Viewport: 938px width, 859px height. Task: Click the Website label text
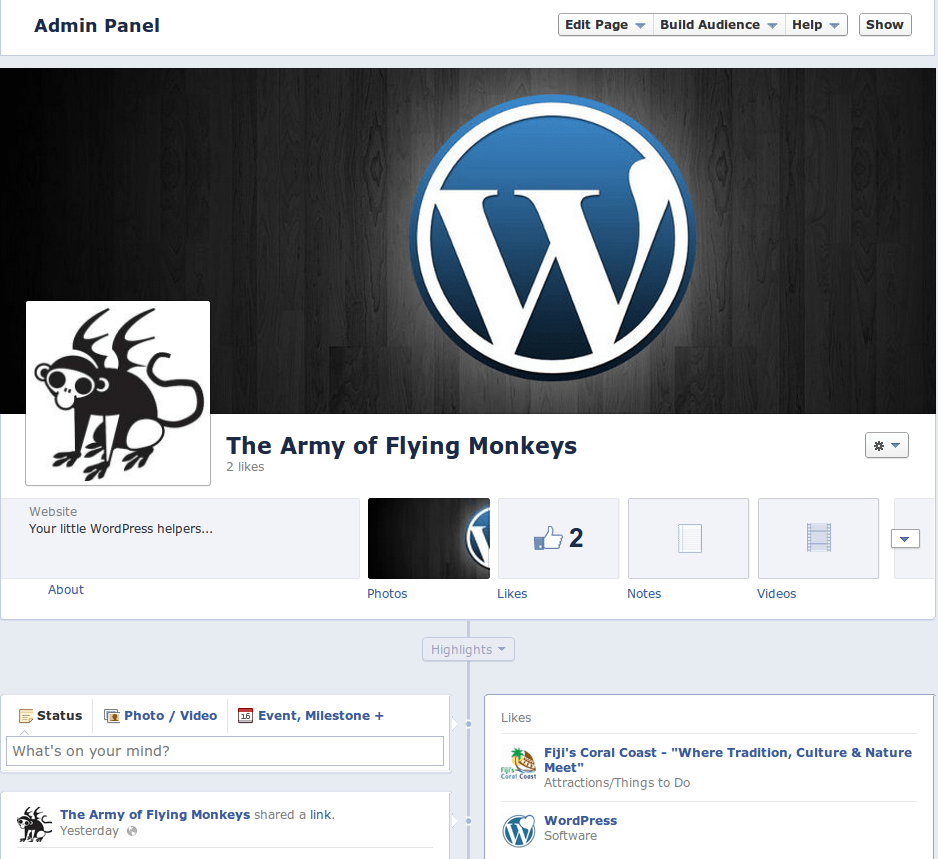(x=53, y=511)
